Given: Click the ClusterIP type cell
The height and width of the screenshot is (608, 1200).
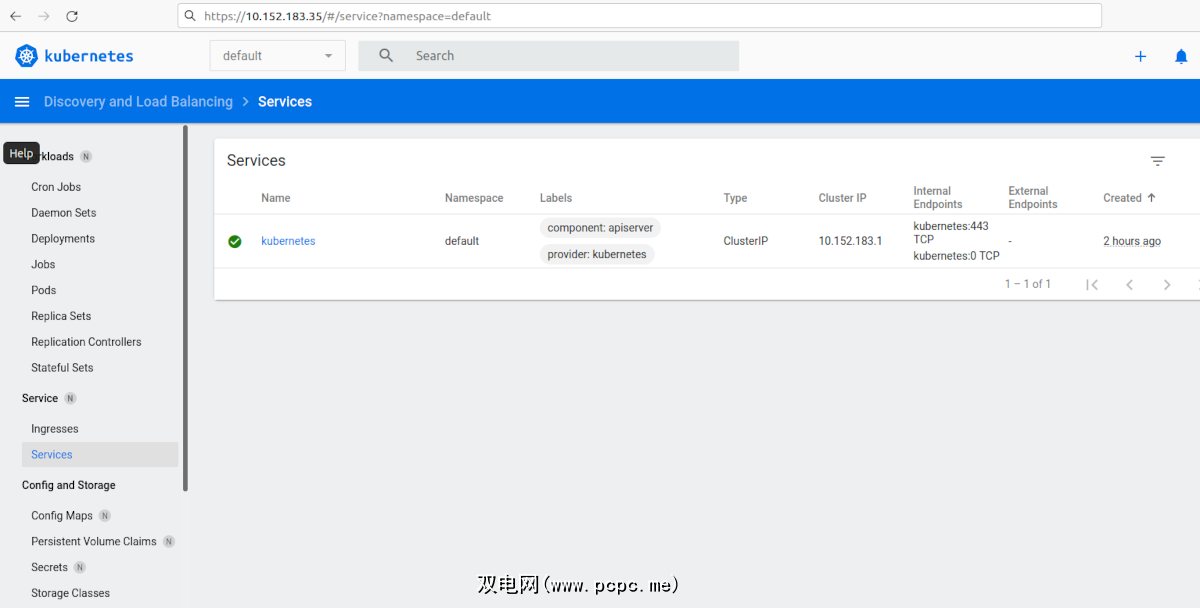Looking at the screenshot, I should click(x=746, y=241).
